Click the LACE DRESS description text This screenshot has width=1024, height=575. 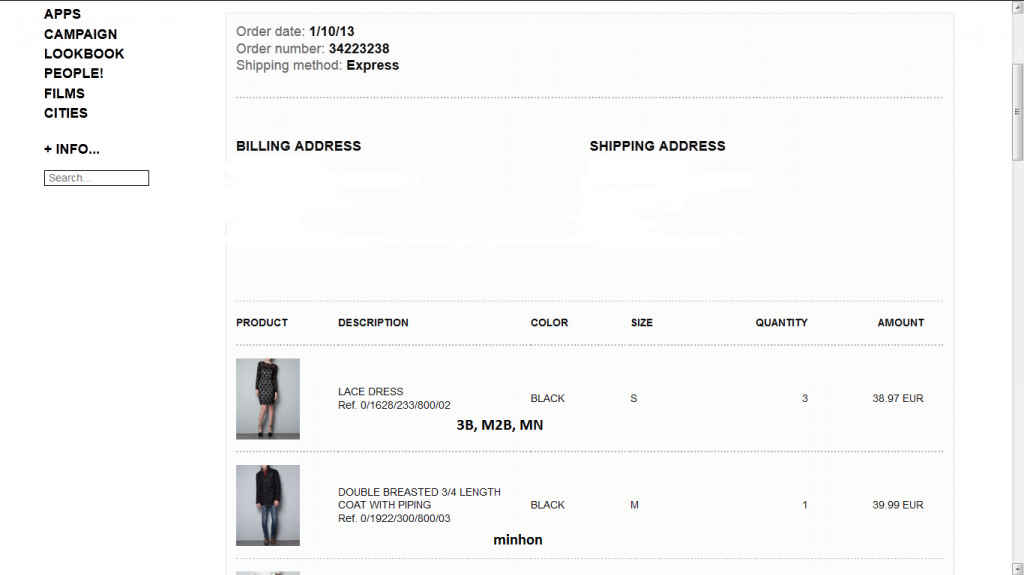[371, 392]
